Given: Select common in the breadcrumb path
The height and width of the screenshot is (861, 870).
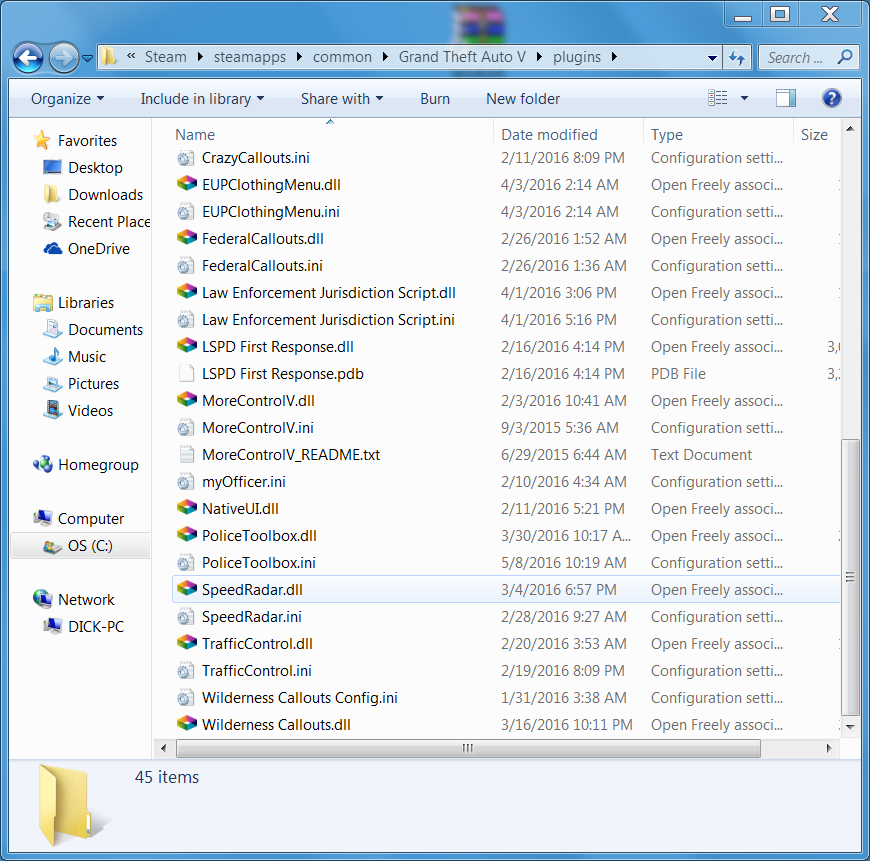Looking at the screenshot, I should [342, 57].
